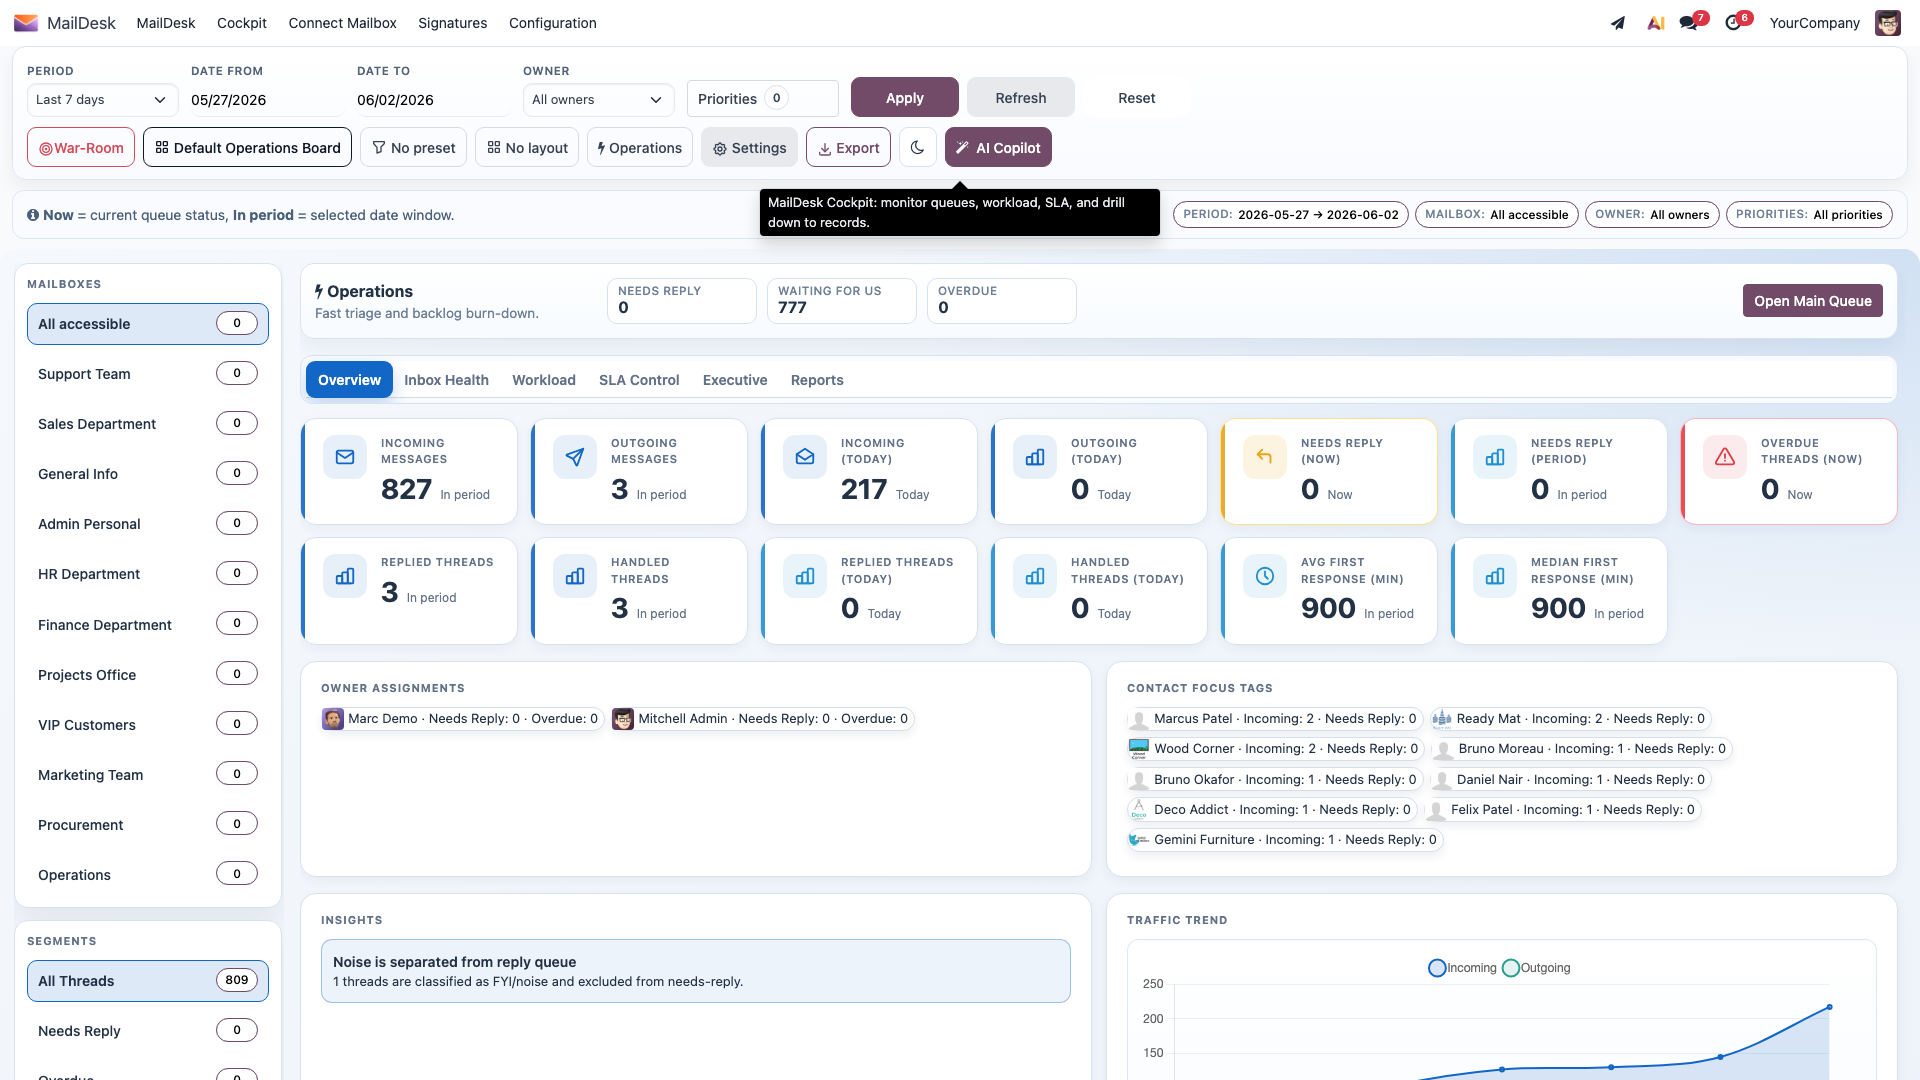
Task: Open the Priorities selector
Action: (762, 98)
